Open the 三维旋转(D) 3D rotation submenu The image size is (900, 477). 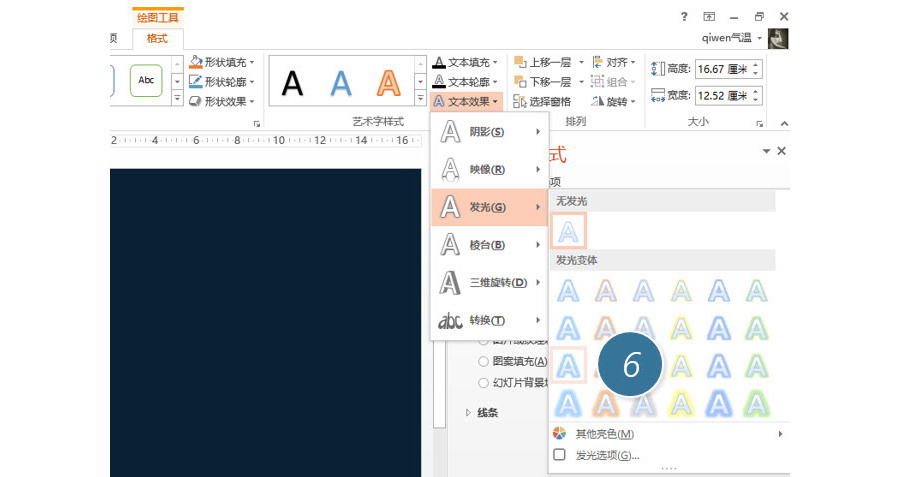(490, 282)
